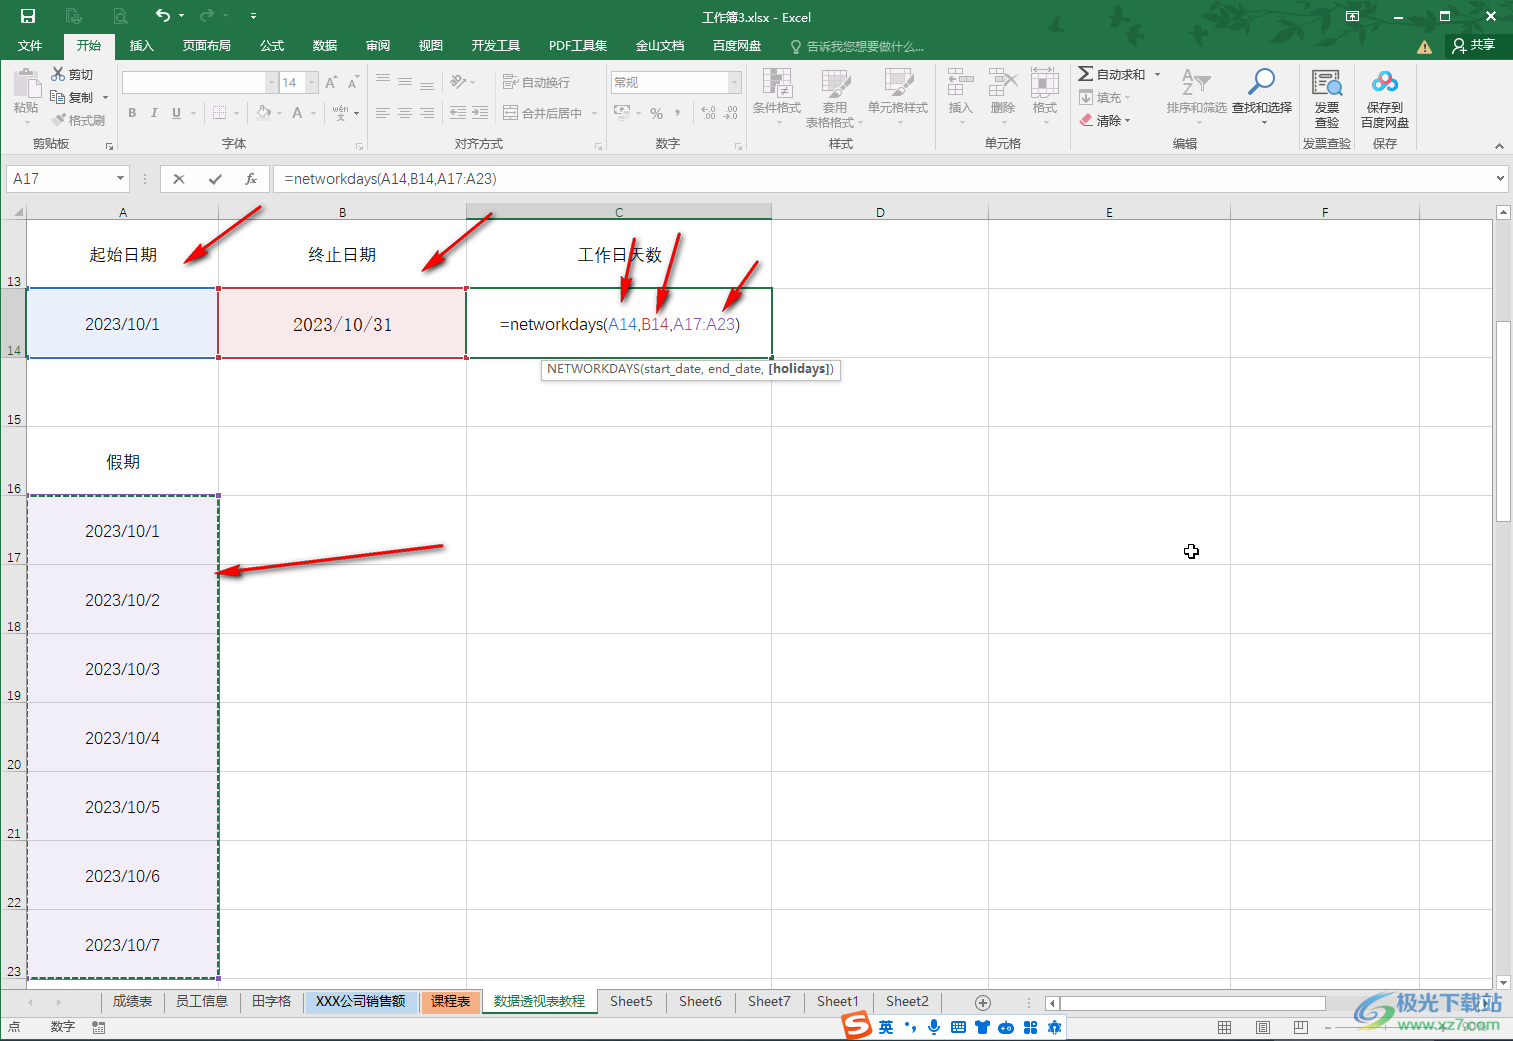Image resolution: width=1513 pixels, height=1041 pixels.
Task: Switch to the Insert (插入) ribbon tab
Action: click(141, 45)
